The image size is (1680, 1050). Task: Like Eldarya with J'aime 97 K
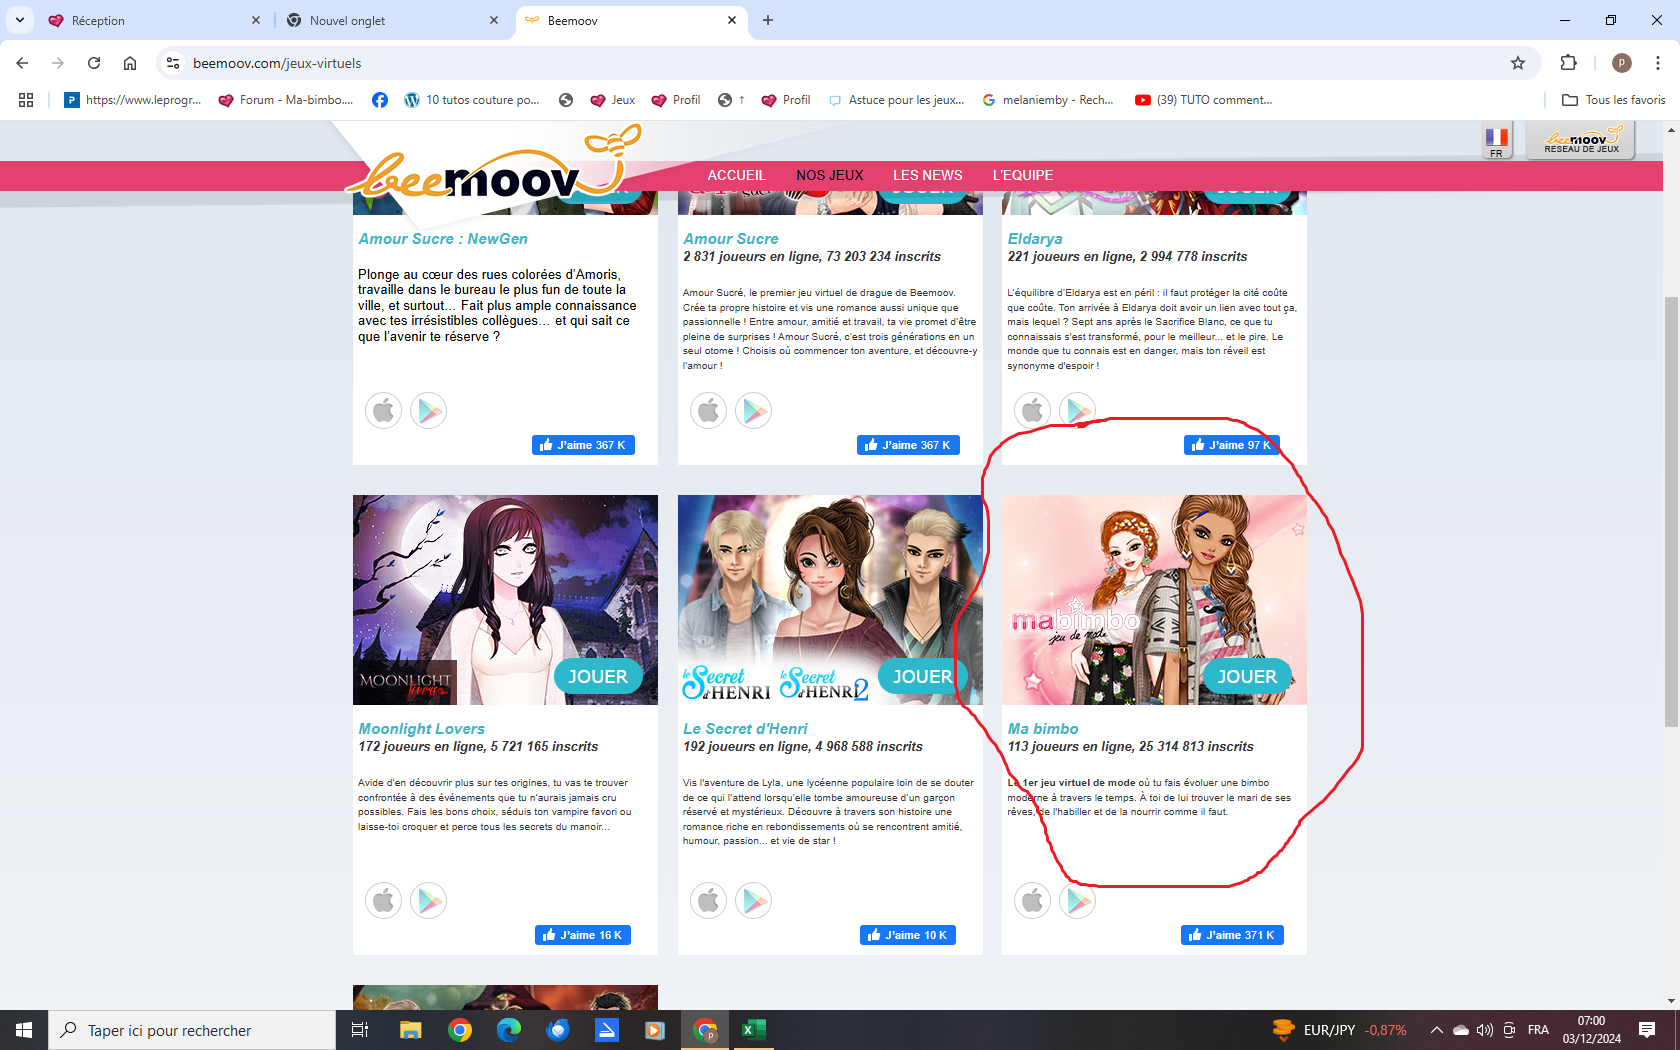[1232, 445]
